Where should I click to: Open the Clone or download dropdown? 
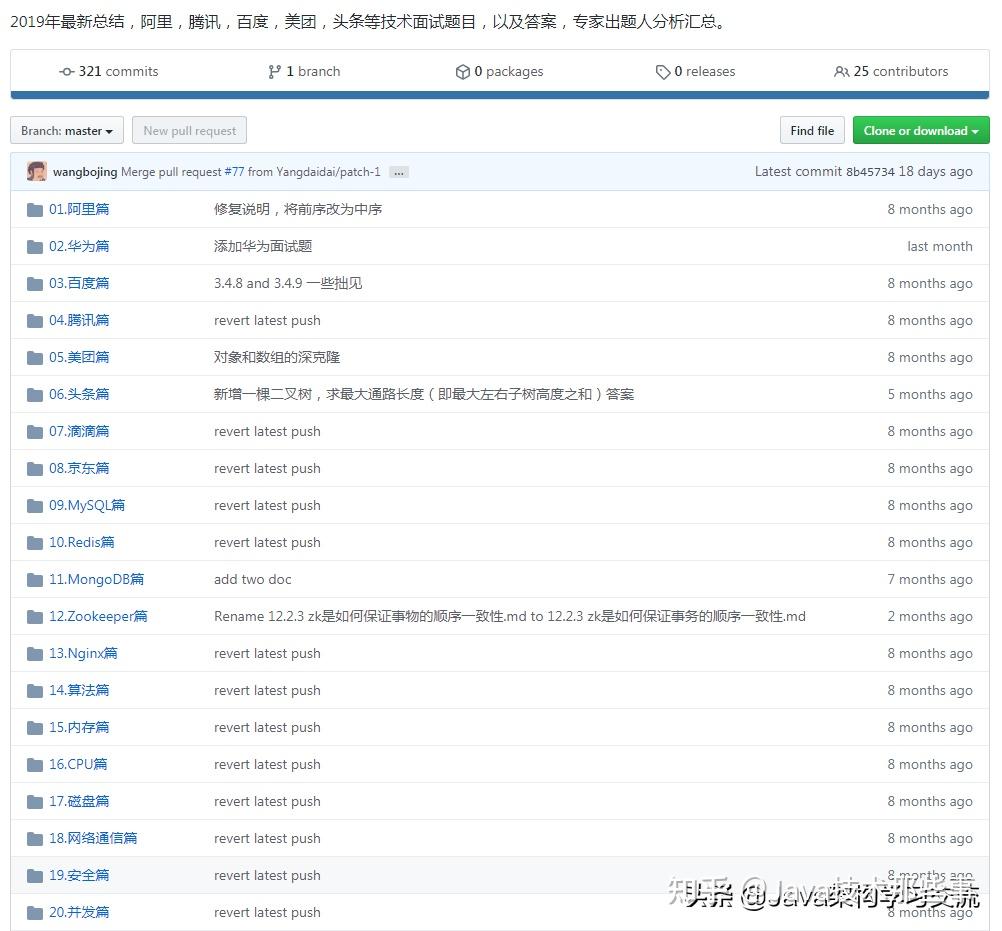(919, 130)
